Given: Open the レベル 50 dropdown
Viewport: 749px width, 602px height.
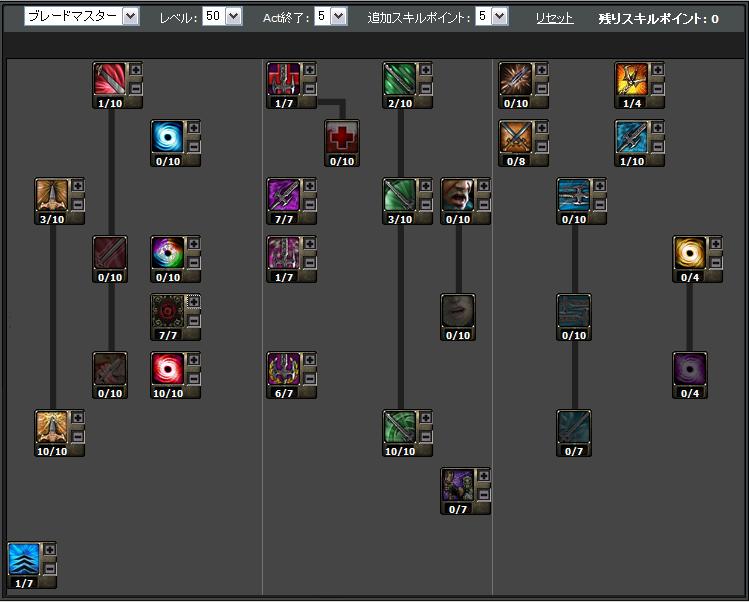Looking at the screenshot, I should [x=222, y=17].
